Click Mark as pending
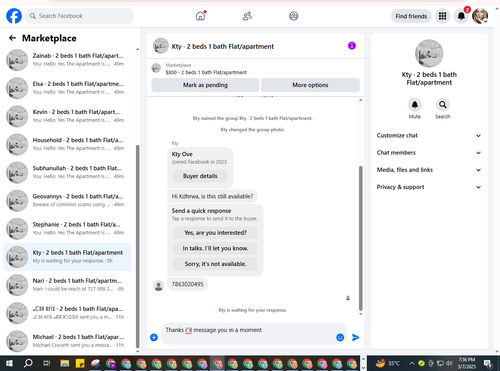This screenshot has height=371, width=500. [x=205, y=85]
